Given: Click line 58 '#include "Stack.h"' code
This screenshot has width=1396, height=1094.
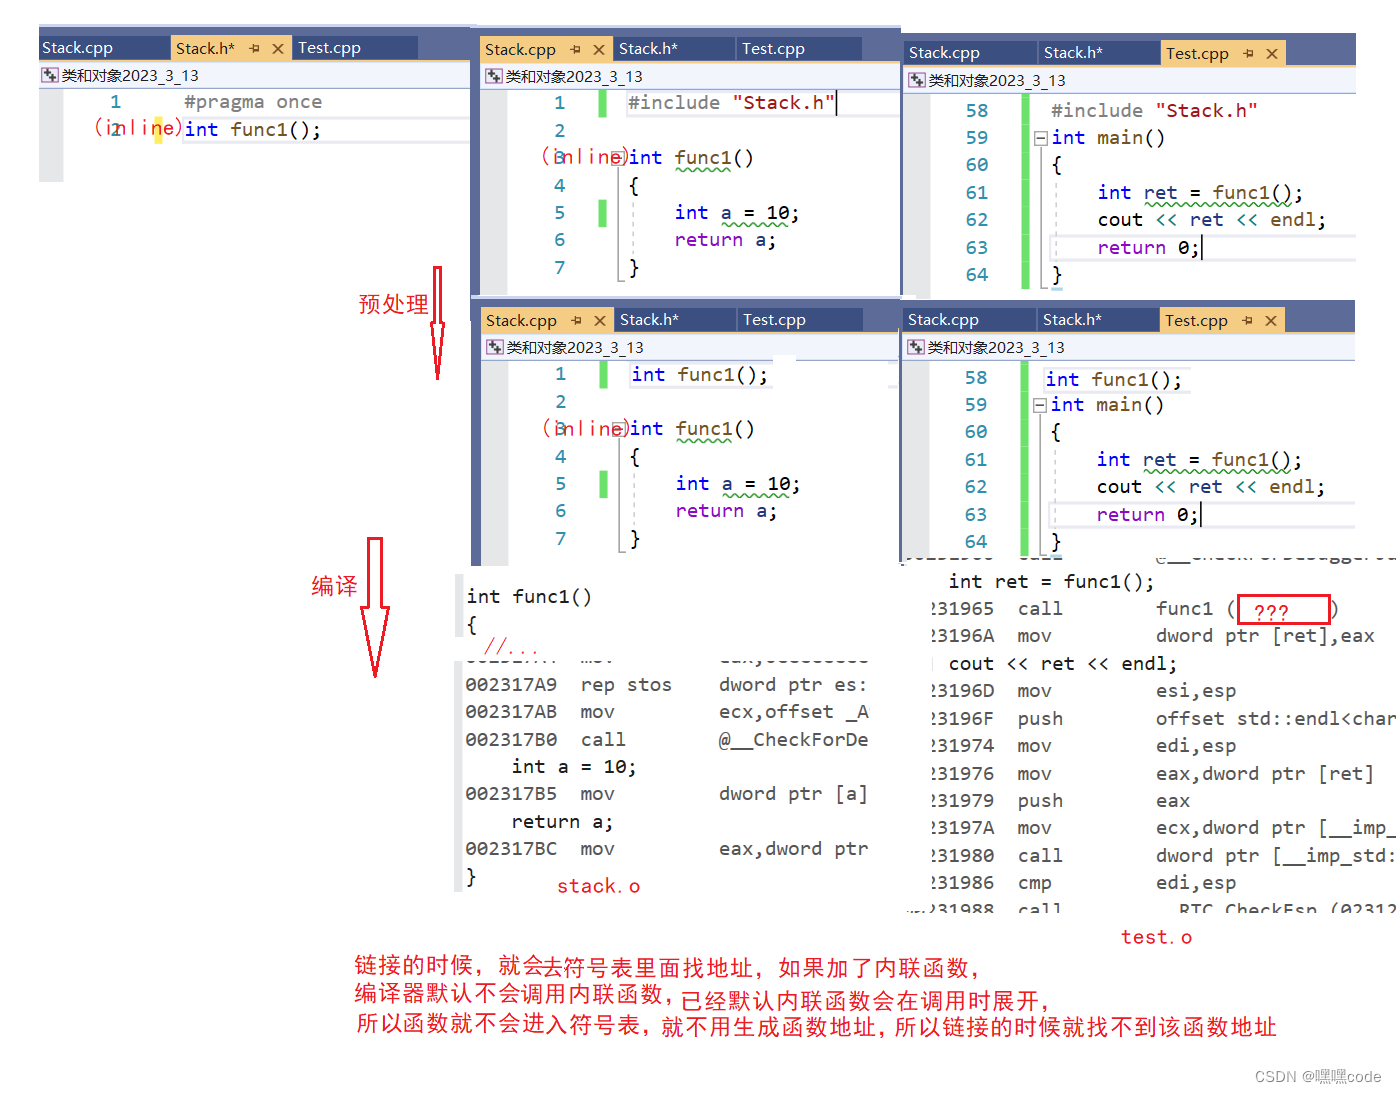Looking at the screenshot, I should pos(1154,111).
